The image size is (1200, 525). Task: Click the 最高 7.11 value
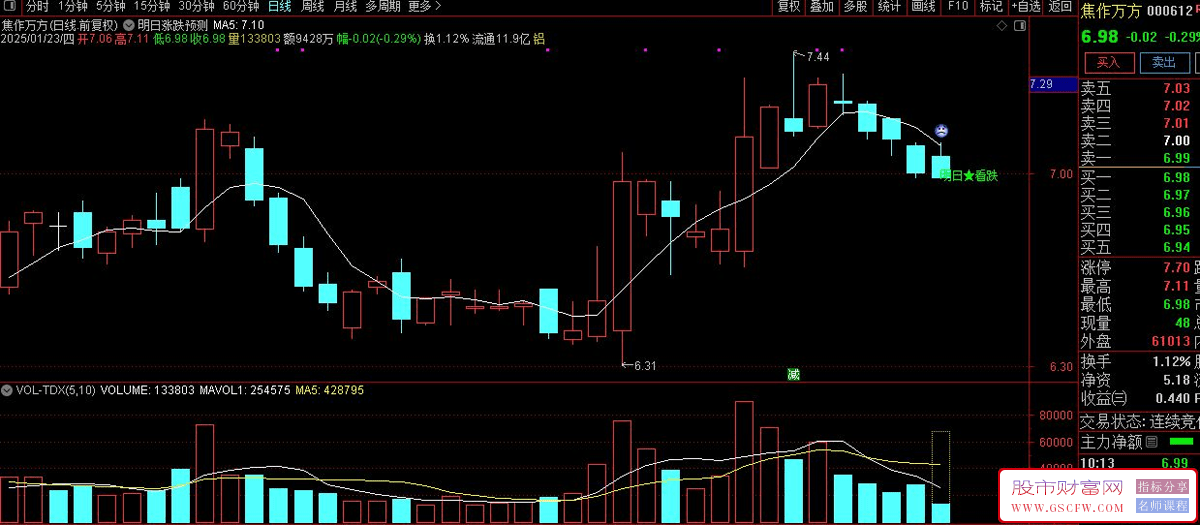[x=1176, y=286]
